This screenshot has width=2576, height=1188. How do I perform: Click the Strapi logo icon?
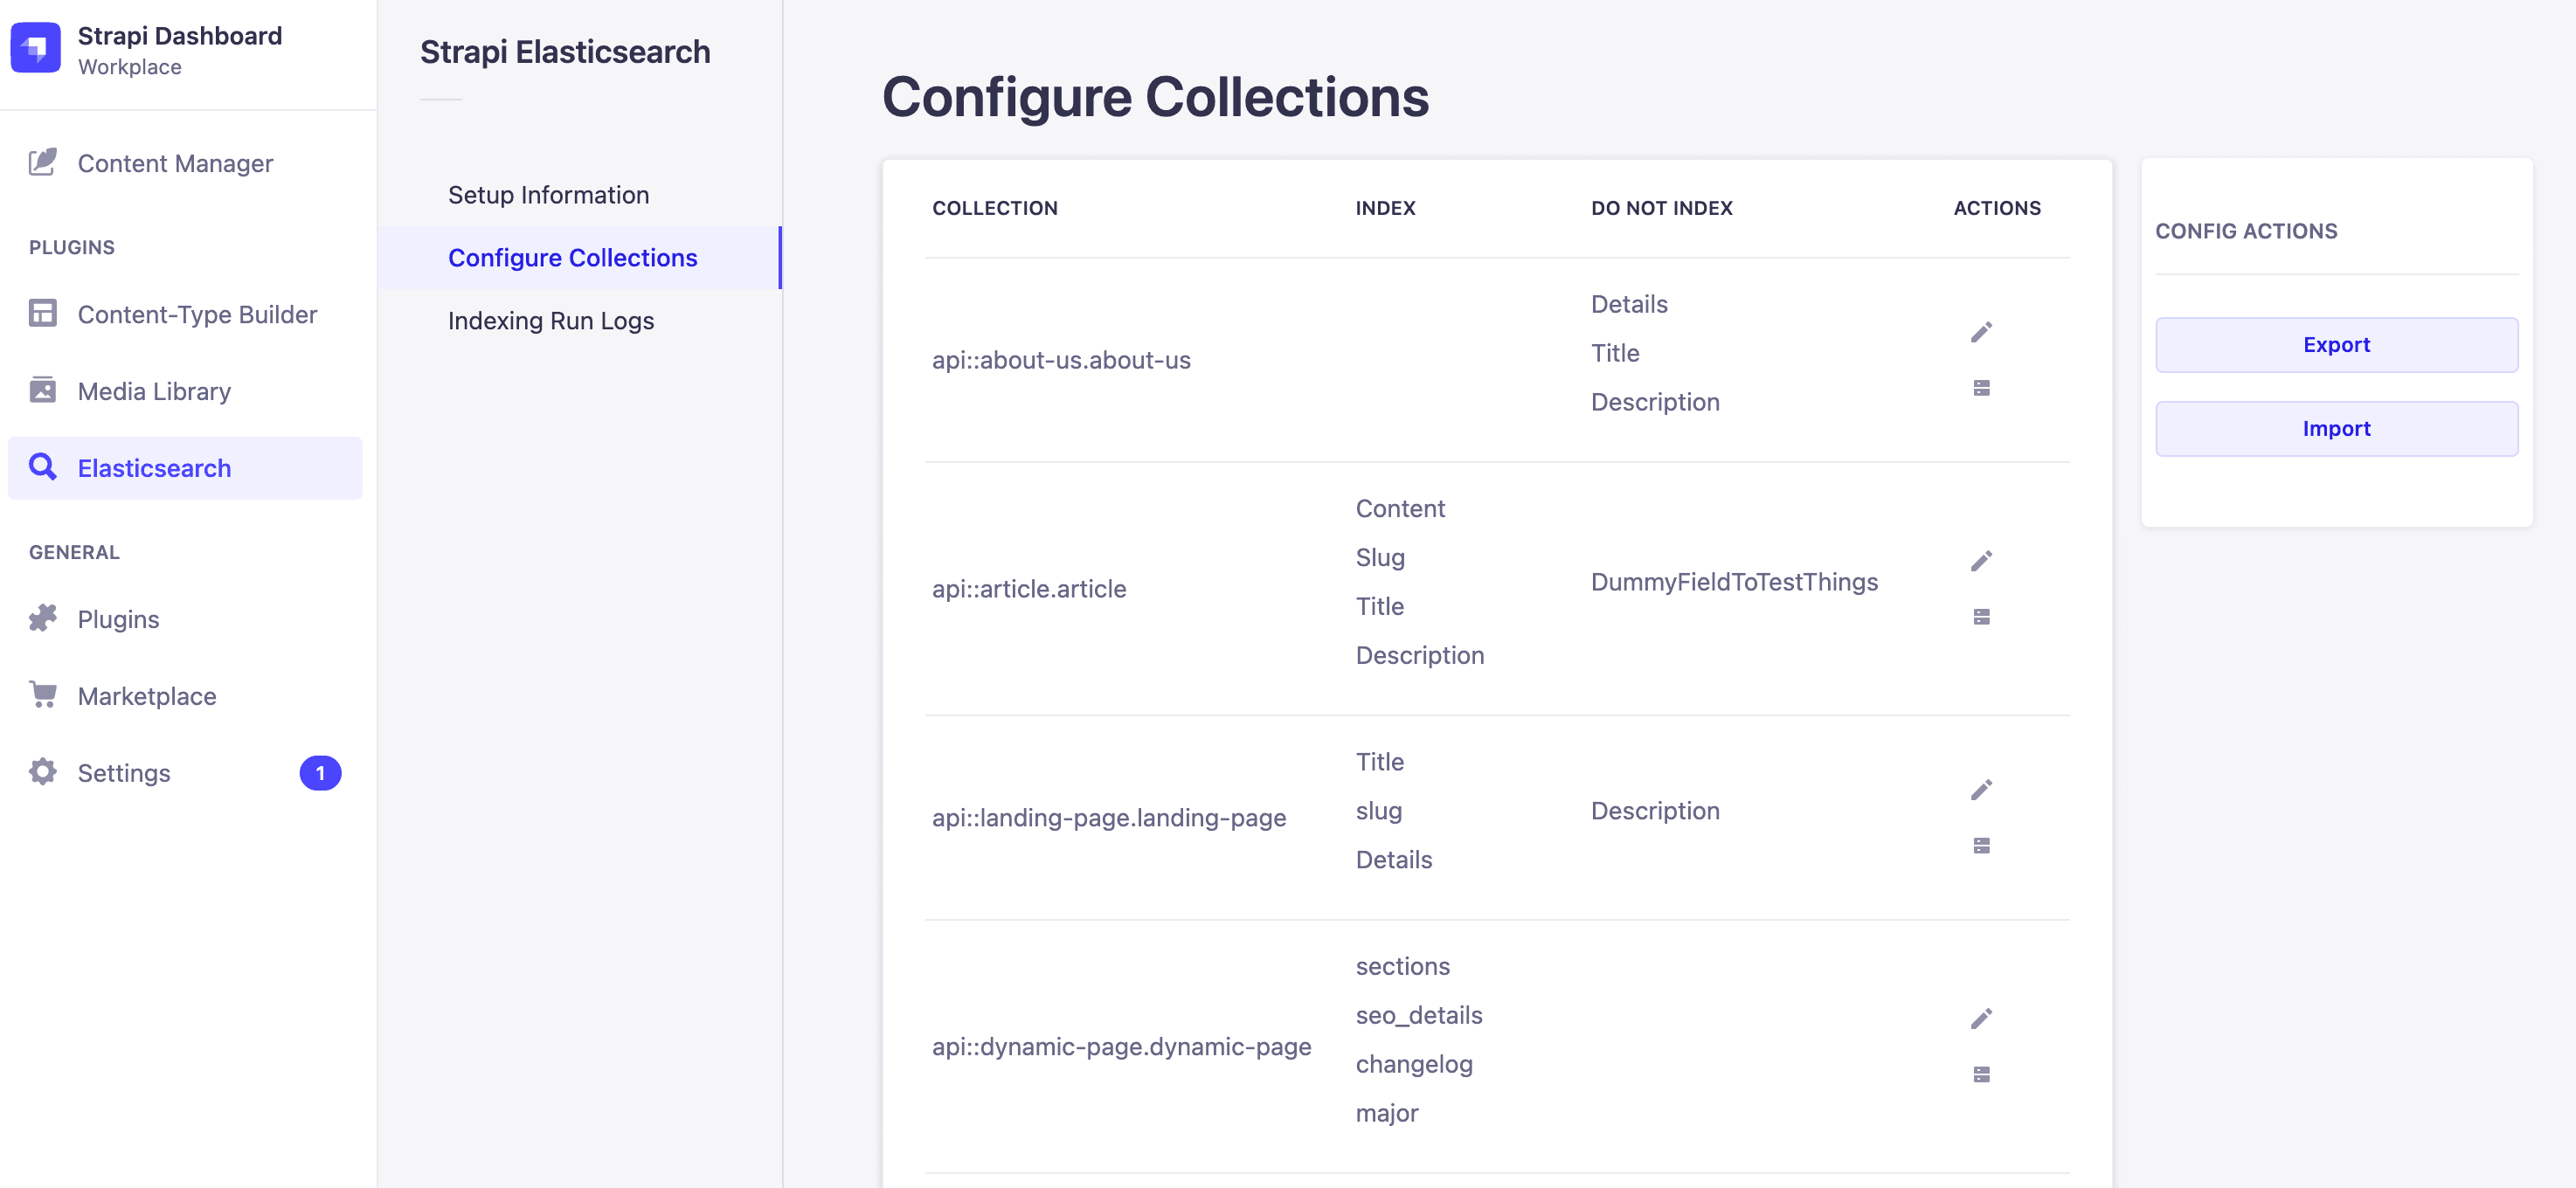36,48
